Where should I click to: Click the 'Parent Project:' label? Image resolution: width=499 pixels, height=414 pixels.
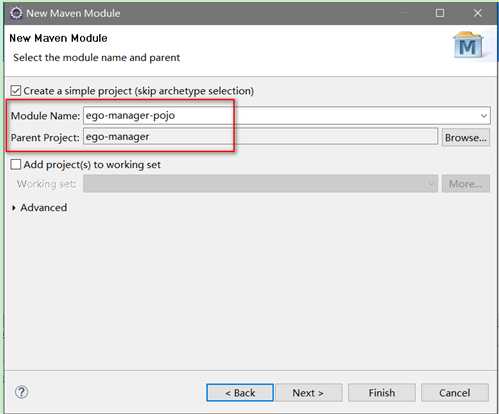coord(45,137)
